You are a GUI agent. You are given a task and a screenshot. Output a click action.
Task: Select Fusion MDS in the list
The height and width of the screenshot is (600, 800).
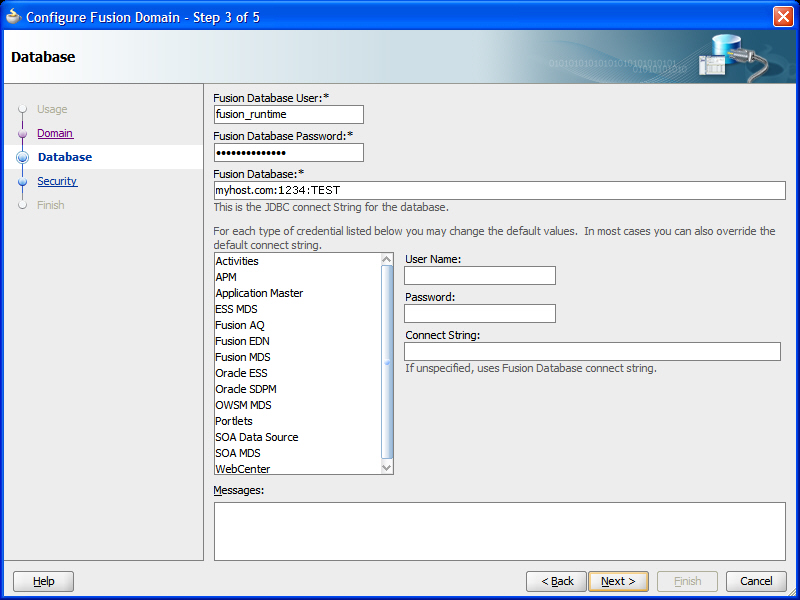pos(298,357)
